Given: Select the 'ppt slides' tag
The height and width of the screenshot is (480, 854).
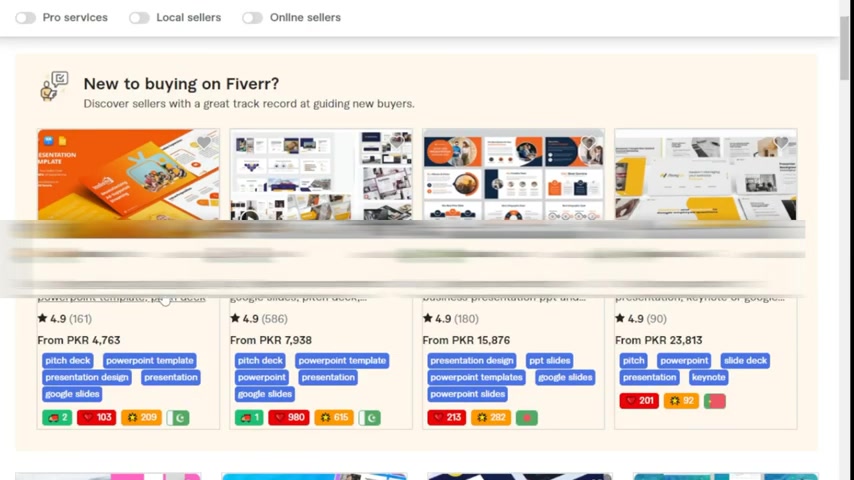Looking at the screenshot, I should [x=550, y=361].
